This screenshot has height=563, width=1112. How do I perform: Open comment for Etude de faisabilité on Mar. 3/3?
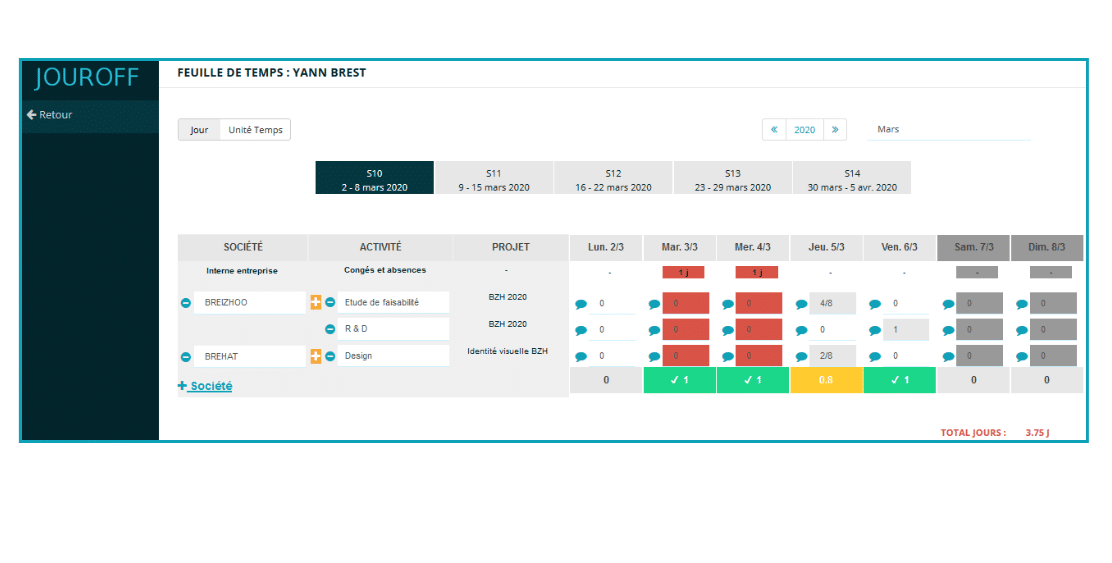(x=654, y=304)
